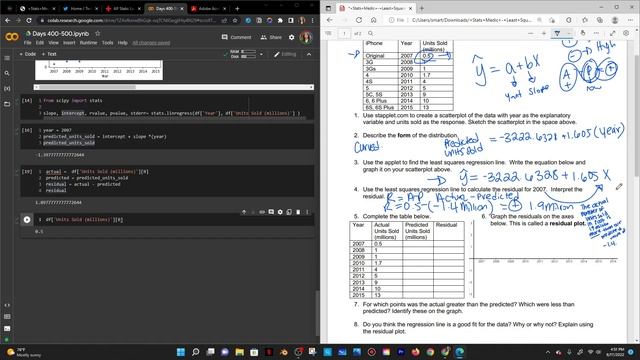Copy link to cell icon
Screen dimensions: 640x360
262,212
